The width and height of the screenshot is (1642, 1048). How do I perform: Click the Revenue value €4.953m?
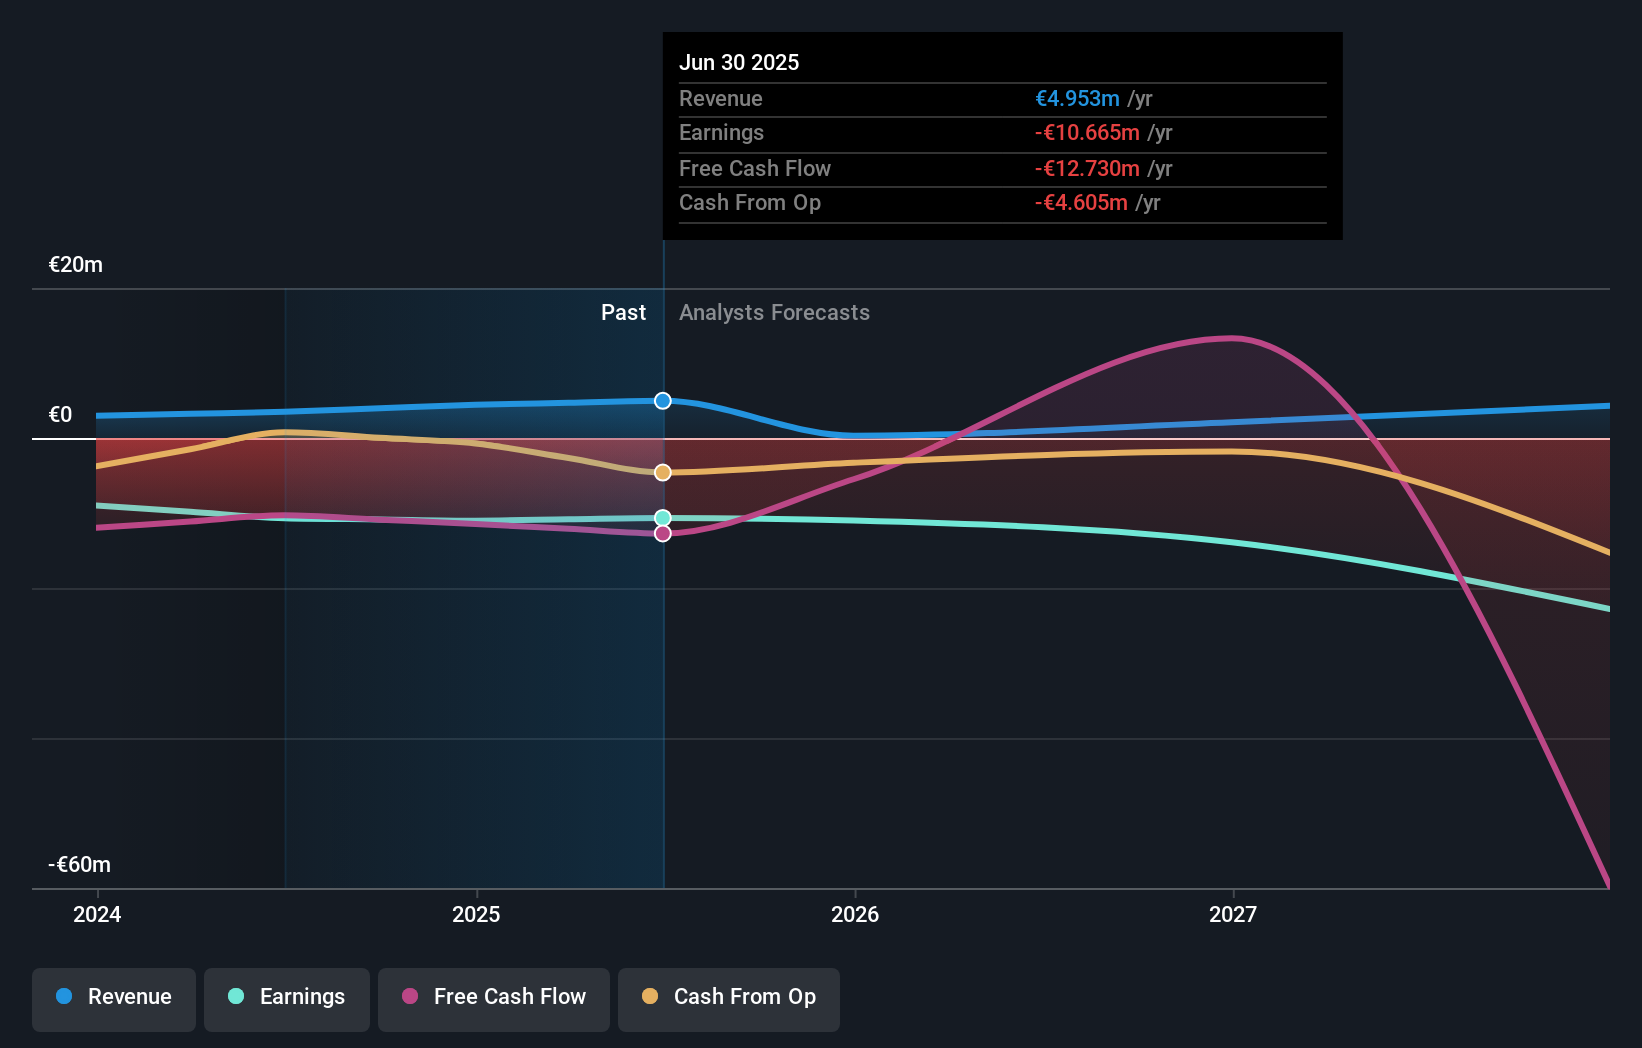click(1075, 98)
